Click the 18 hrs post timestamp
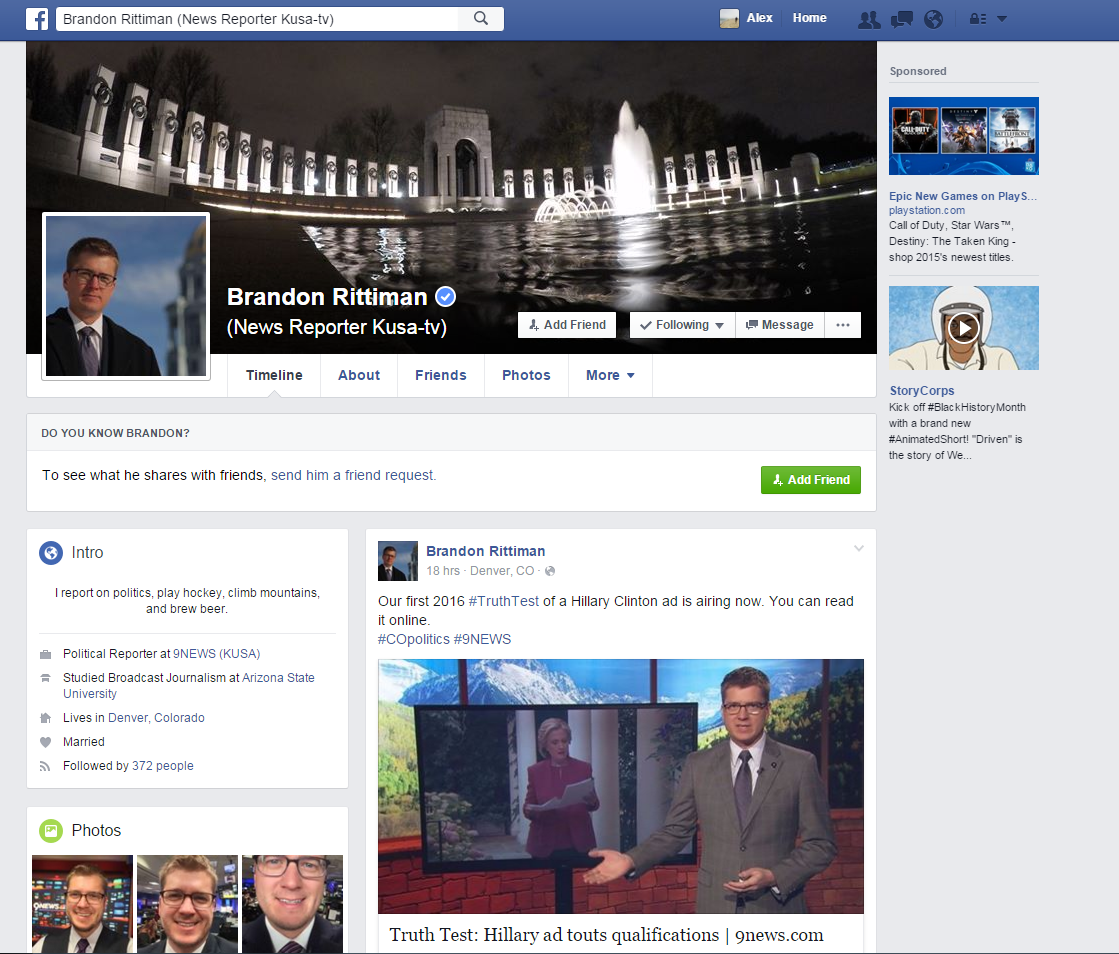The height and width of the screenshot is (954, 1119). pyautogui.click(x=442, y=571)
